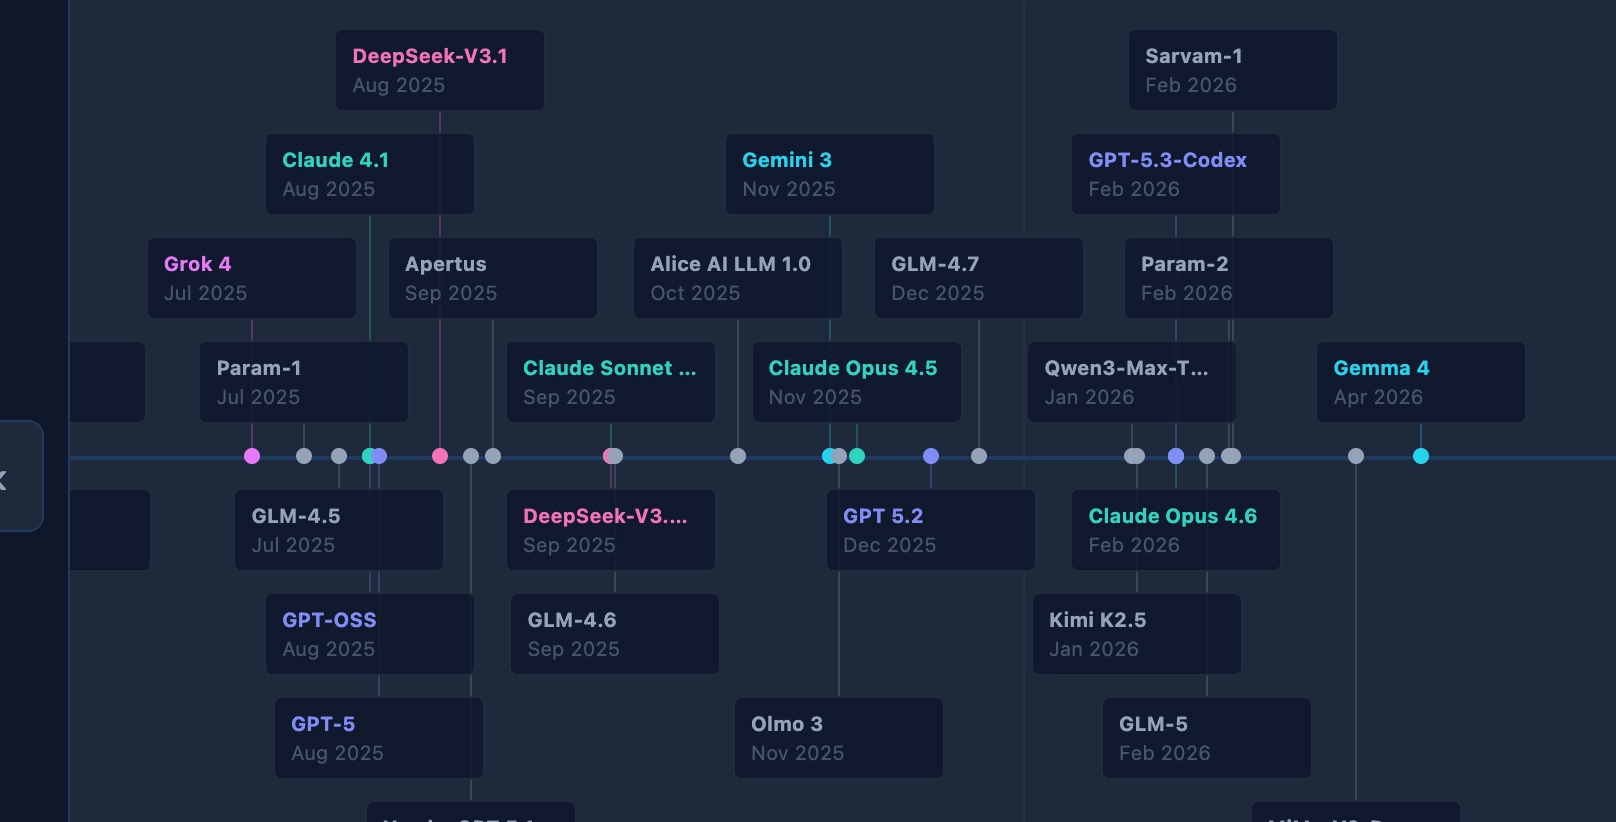The width and height of the screenshot is (1616, 822).
Task: Click the GPT-OSS Aug 2025 card
Action: pos(369,634)
